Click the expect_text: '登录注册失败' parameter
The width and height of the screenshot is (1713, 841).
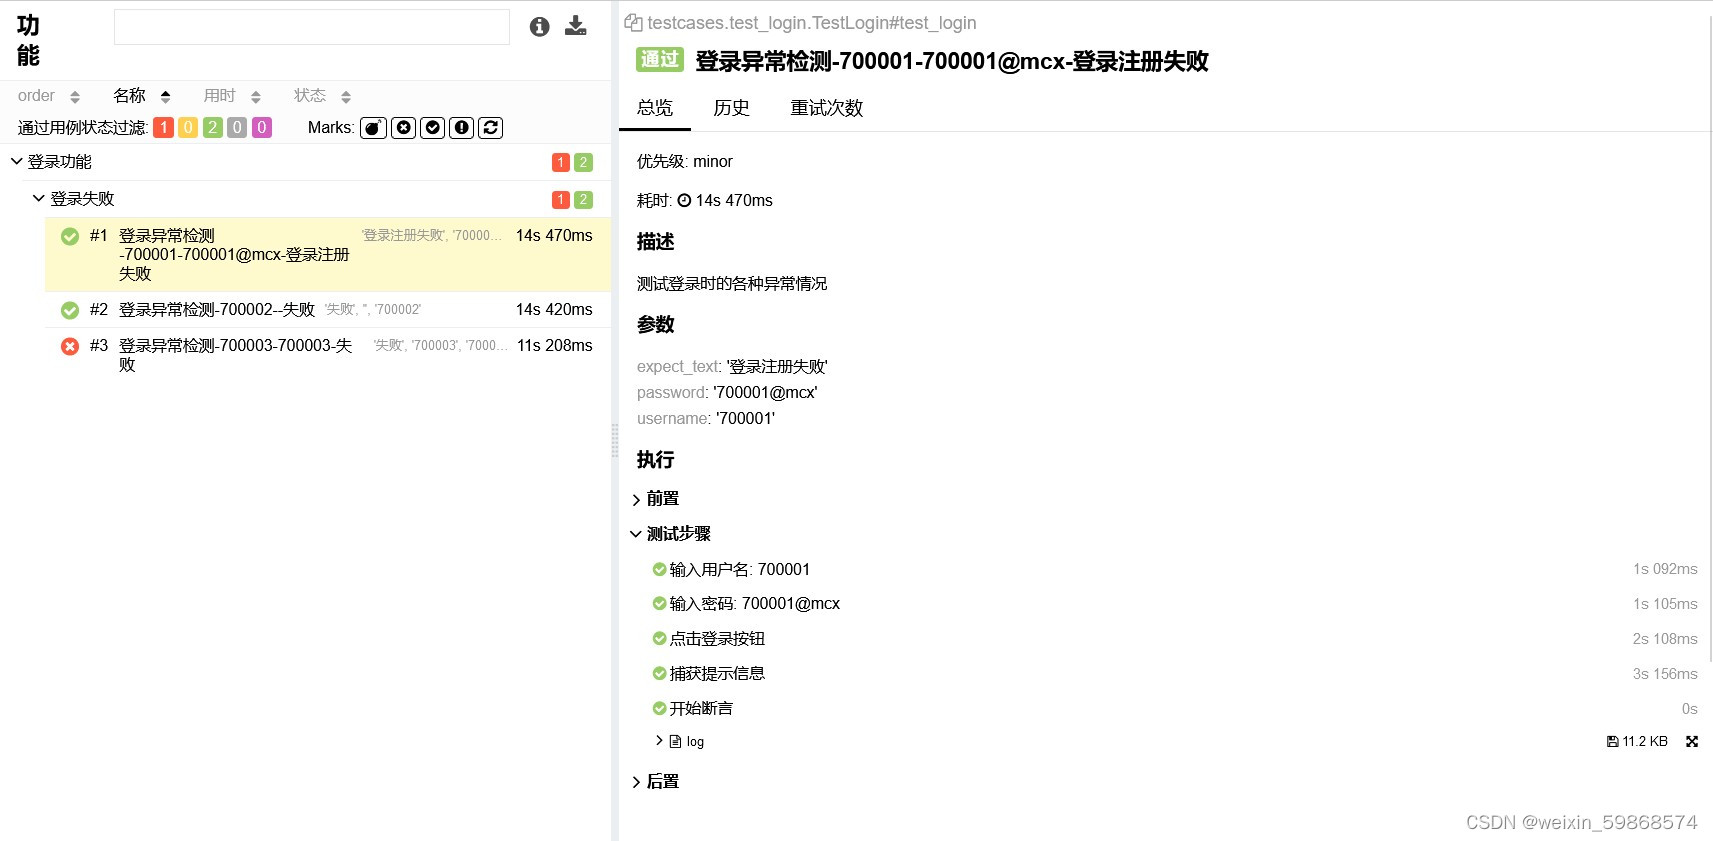[732, 367]
